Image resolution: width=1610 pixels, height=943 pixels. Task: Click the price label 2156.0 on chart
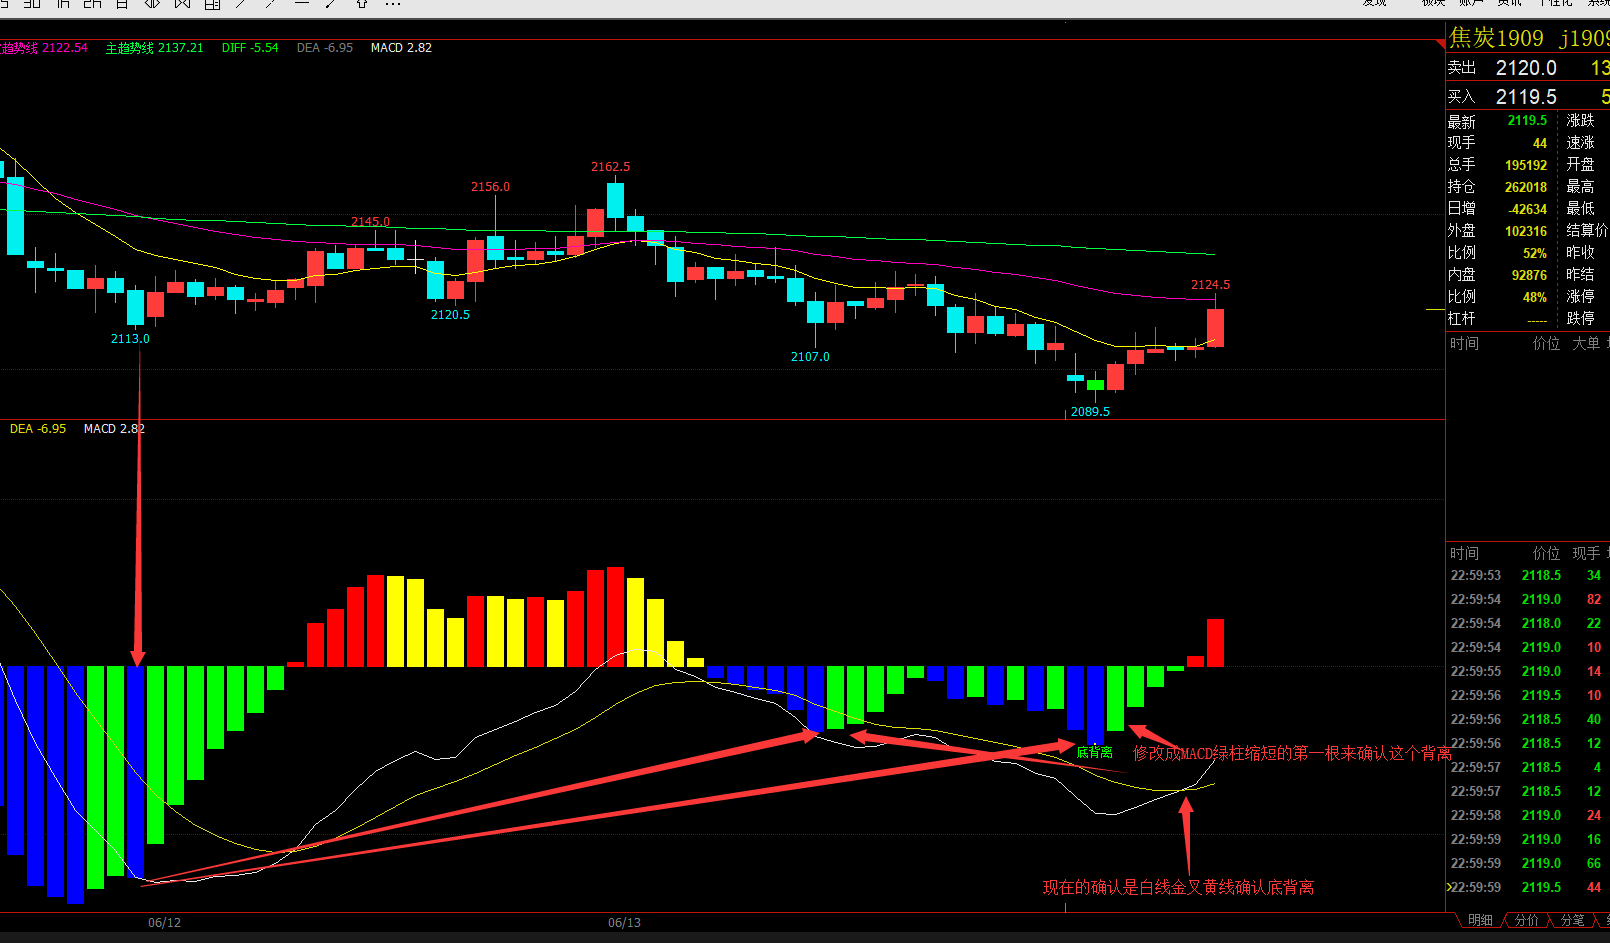tap(490, 187)
